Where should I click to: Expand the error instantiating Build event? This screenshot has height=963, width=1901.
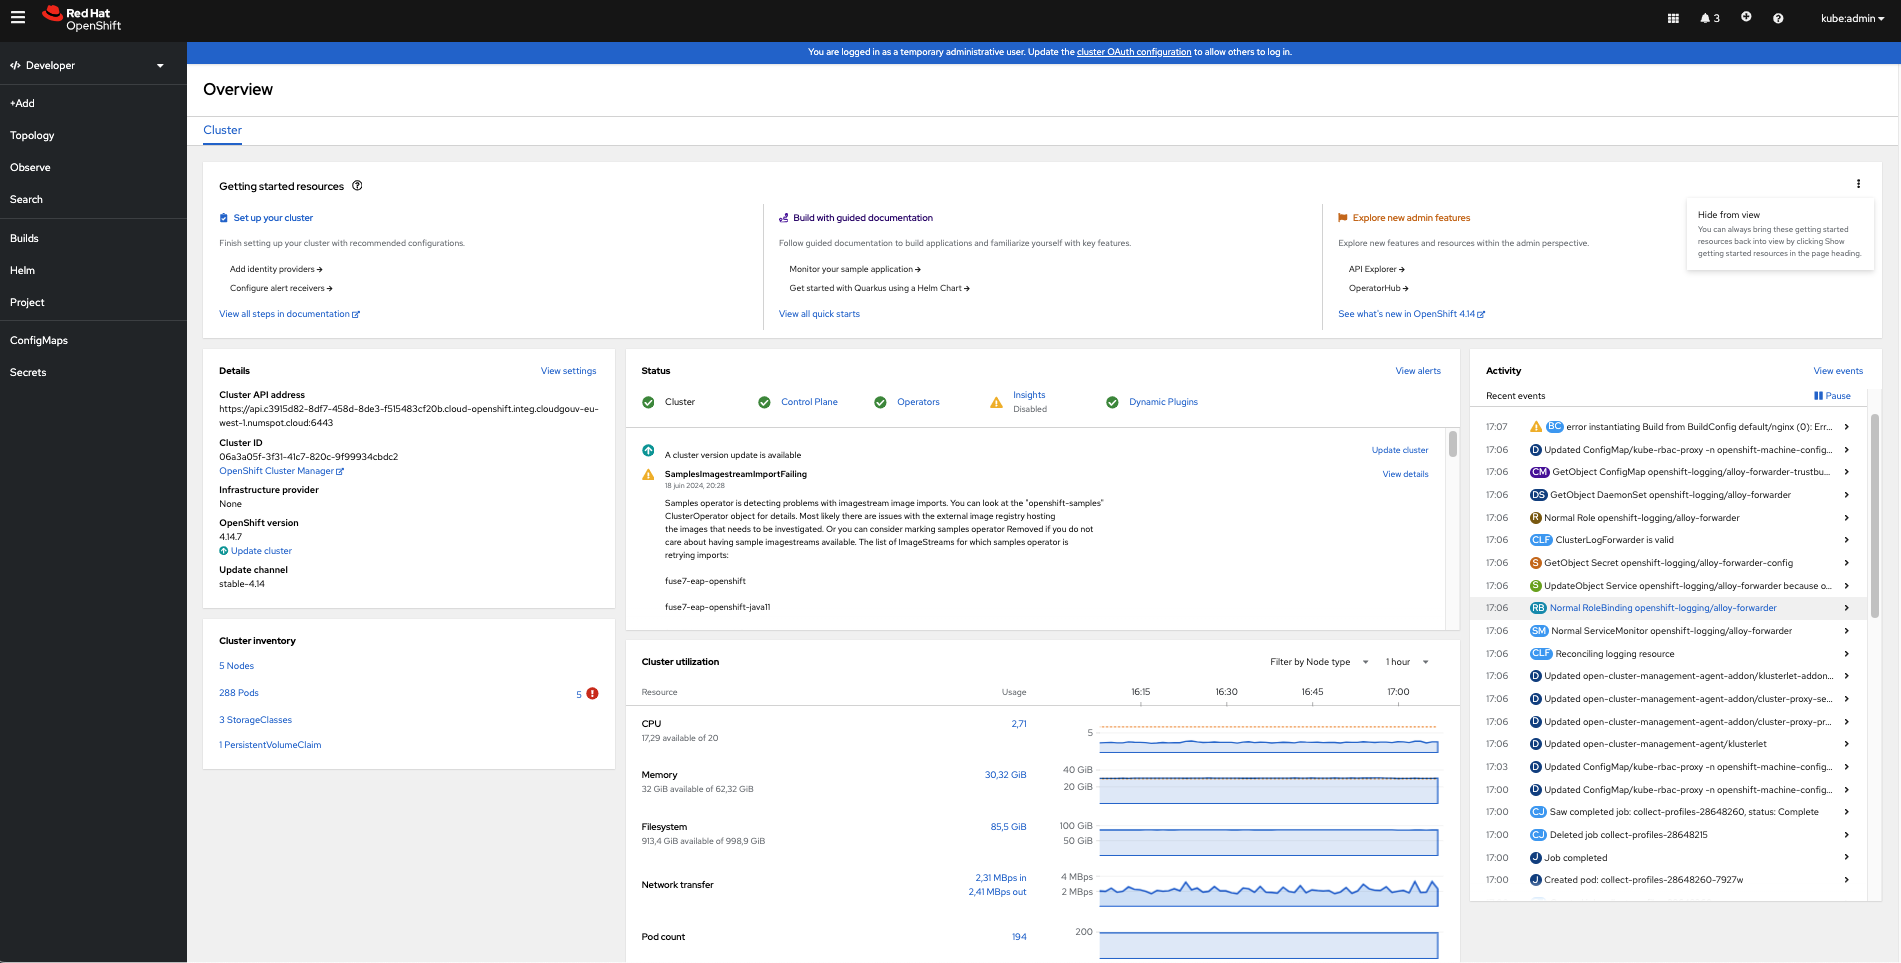(1846, 427)
